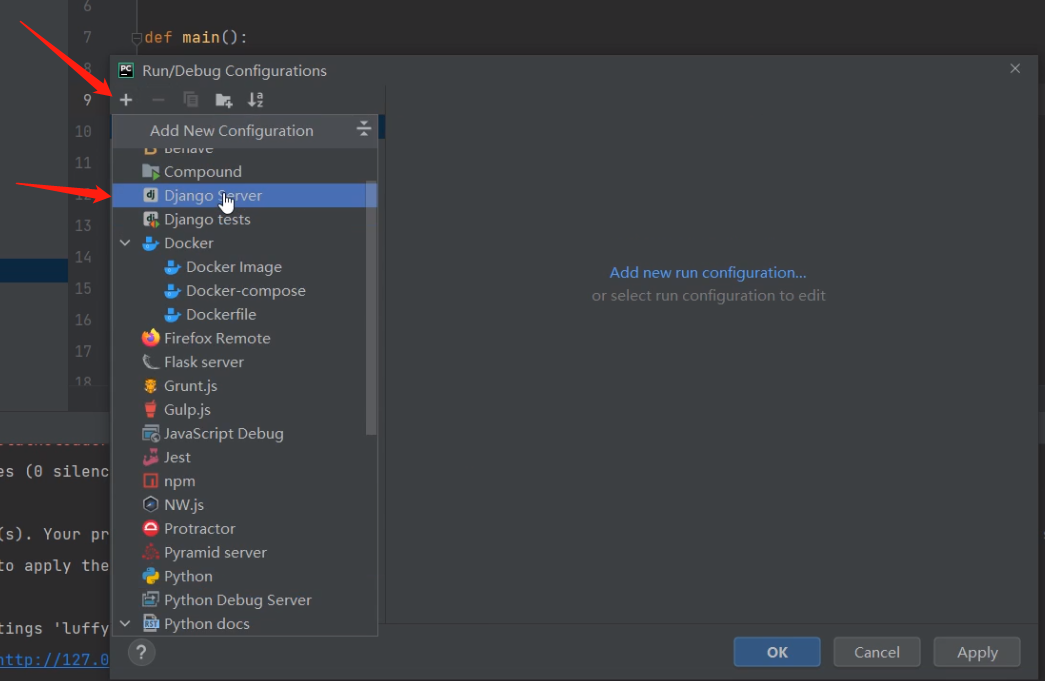Viewport: 1045px width, 681px height.
Task: Select the Docker-compose text entry
Action: click(246, 291)
